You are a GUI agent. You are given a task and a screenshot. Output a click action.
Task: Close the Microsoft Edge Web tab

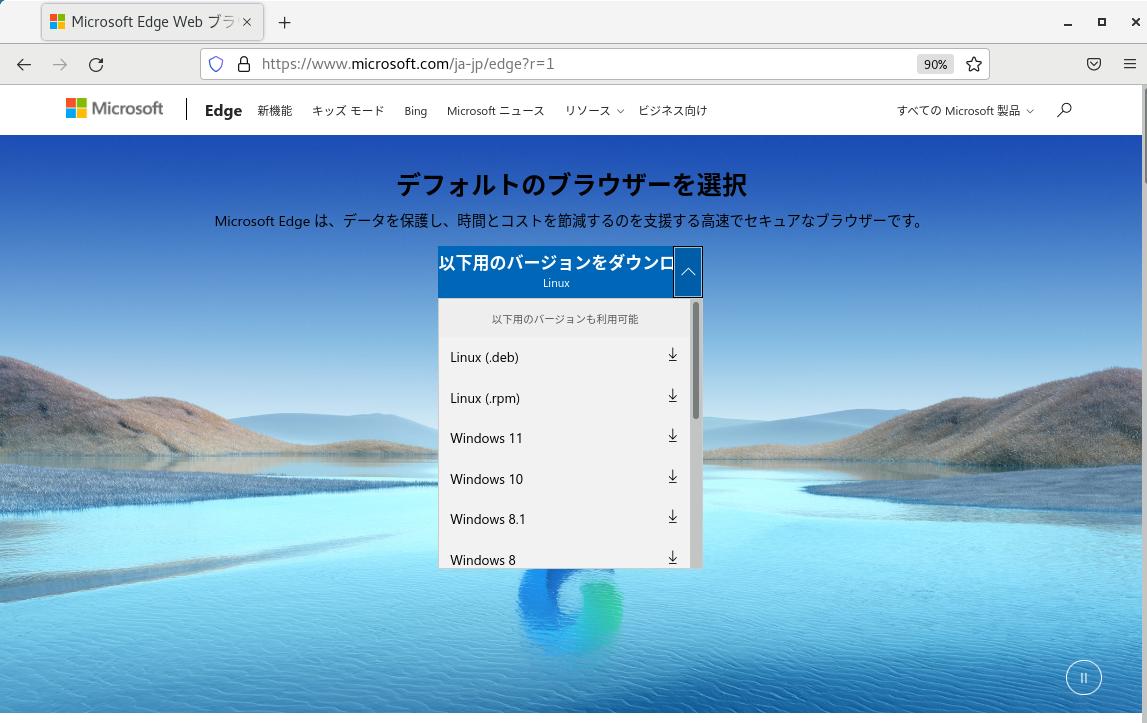pyautogui.click(x=247, y=22)
